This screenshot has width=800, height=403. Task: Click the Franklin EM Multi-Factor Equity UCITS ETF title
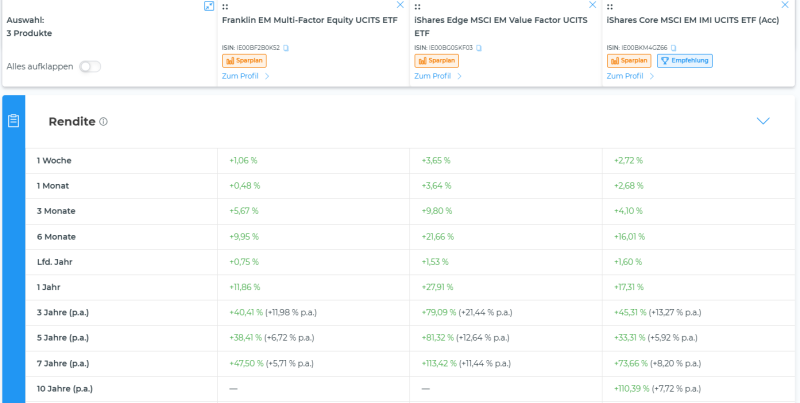(x=310, y=20)
